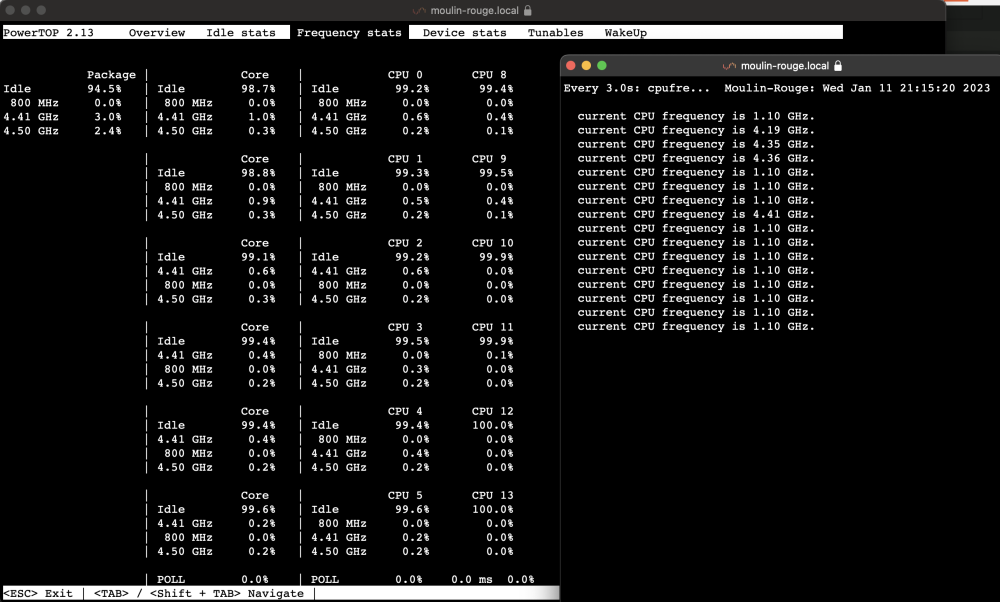
Task: Select the CPU 8 column header
Action: 489,75
